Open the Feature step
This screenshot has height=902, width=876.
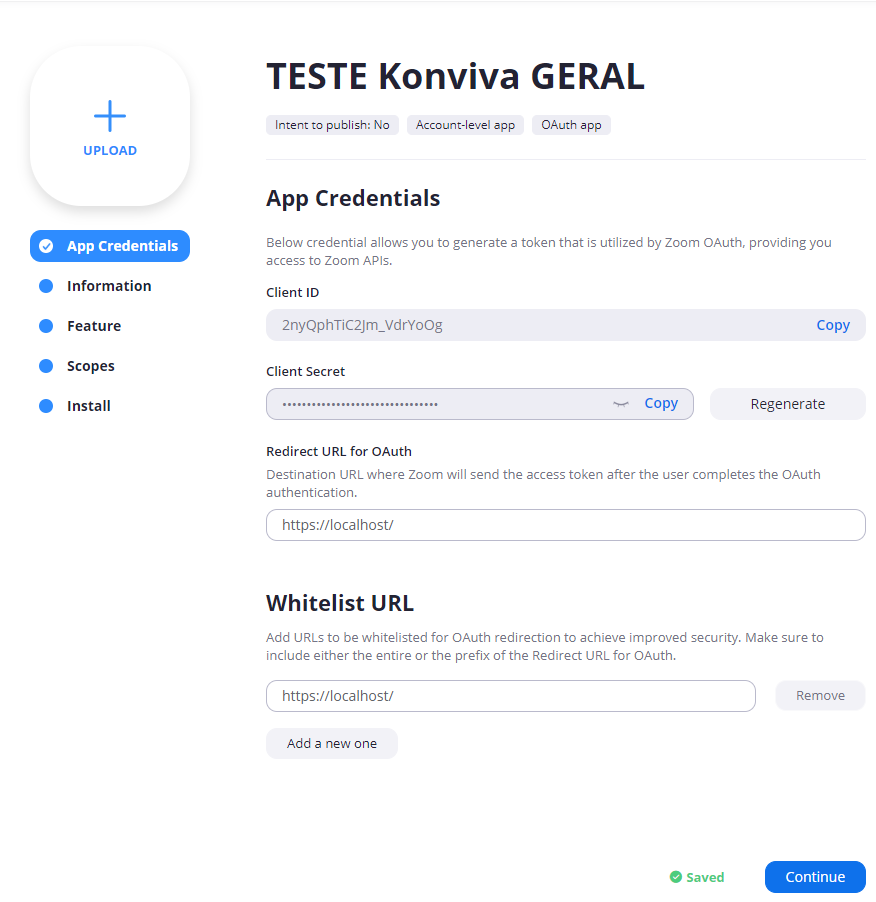tap(94, 326)
